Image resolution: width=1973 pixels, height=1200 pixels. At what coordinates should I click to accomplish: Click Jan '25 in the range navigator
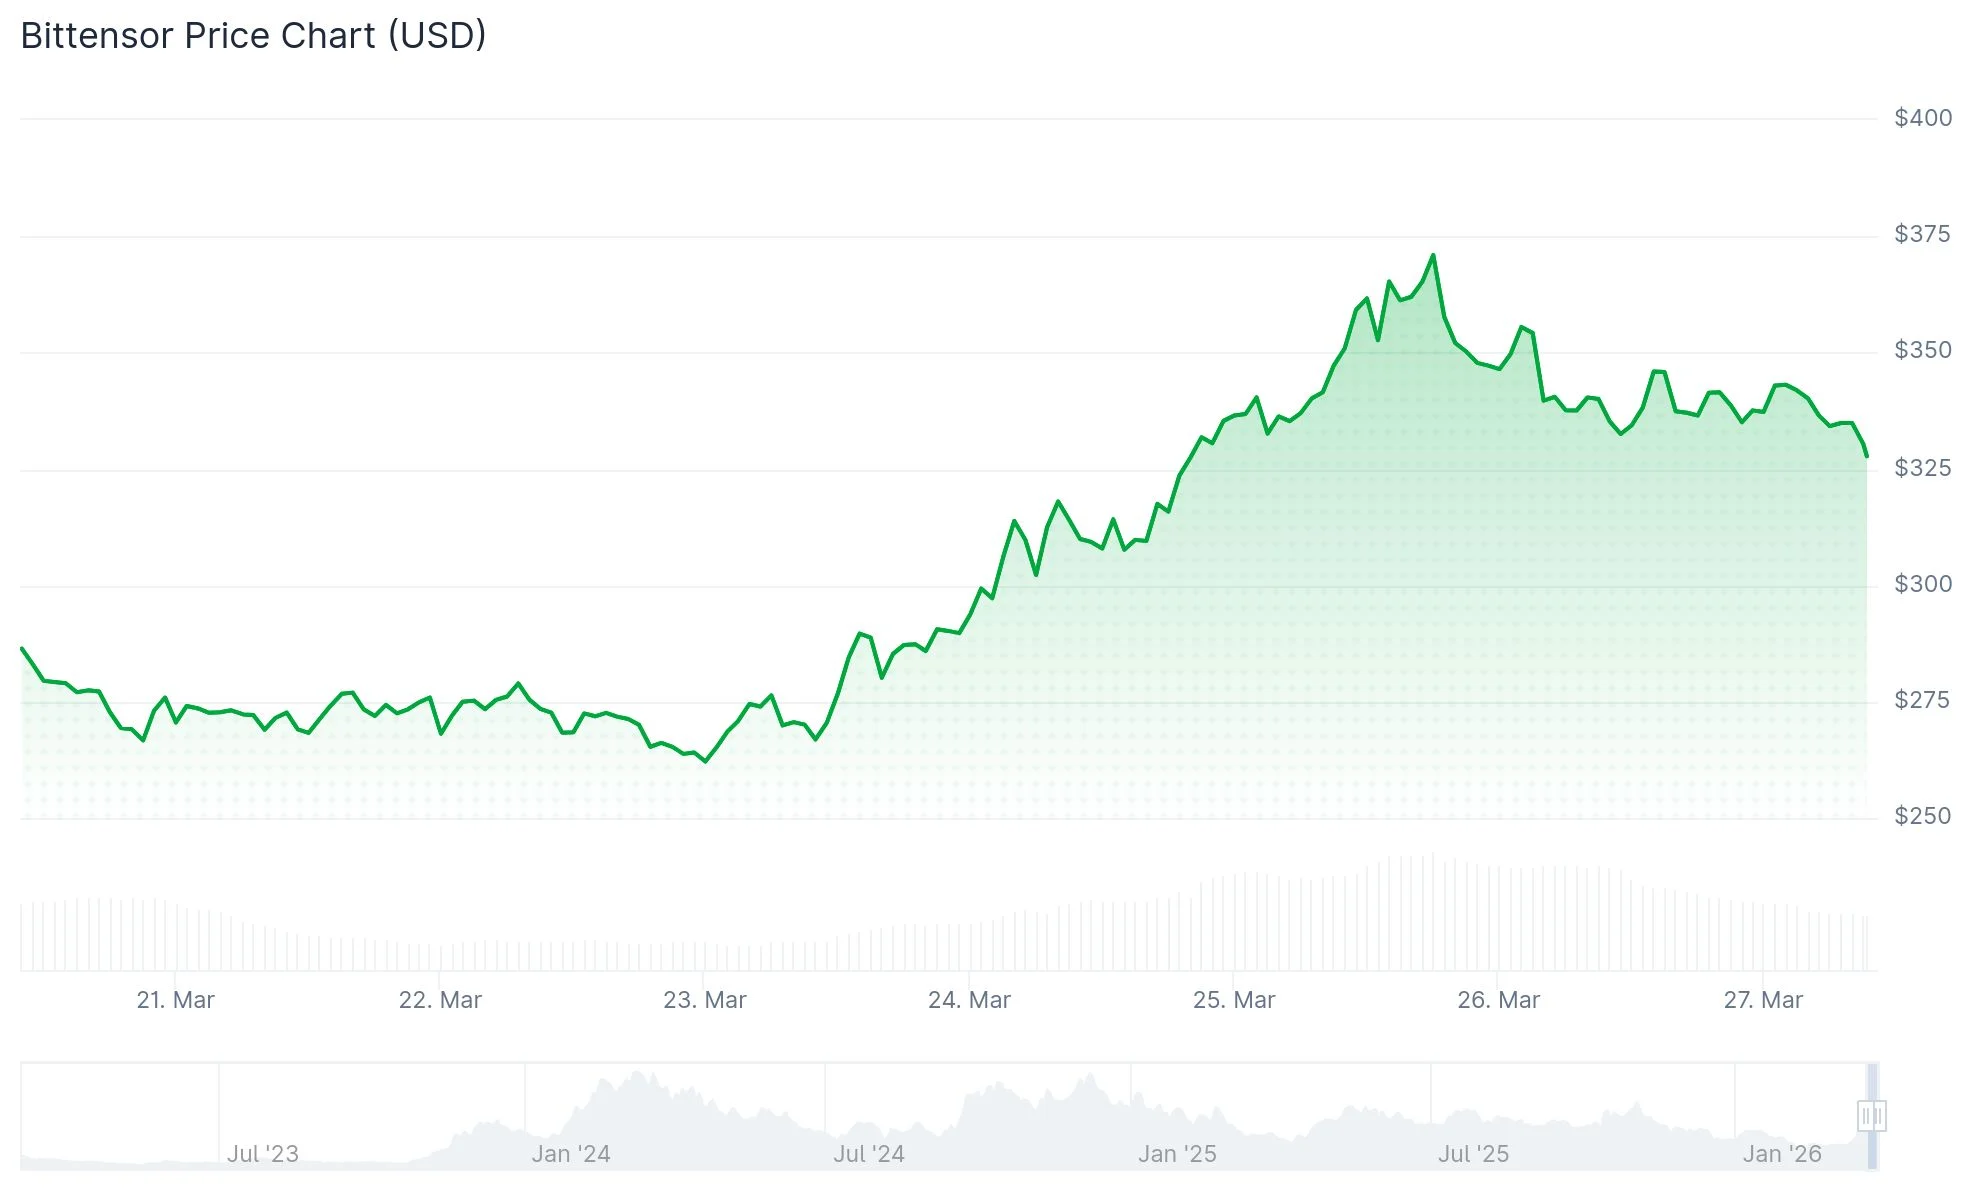click(x=1177, y=1154)
